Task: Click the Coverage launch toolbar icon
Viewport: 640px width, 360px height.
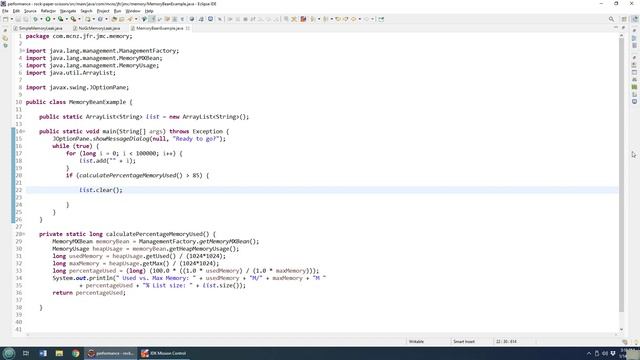Action: click(60, 19)
